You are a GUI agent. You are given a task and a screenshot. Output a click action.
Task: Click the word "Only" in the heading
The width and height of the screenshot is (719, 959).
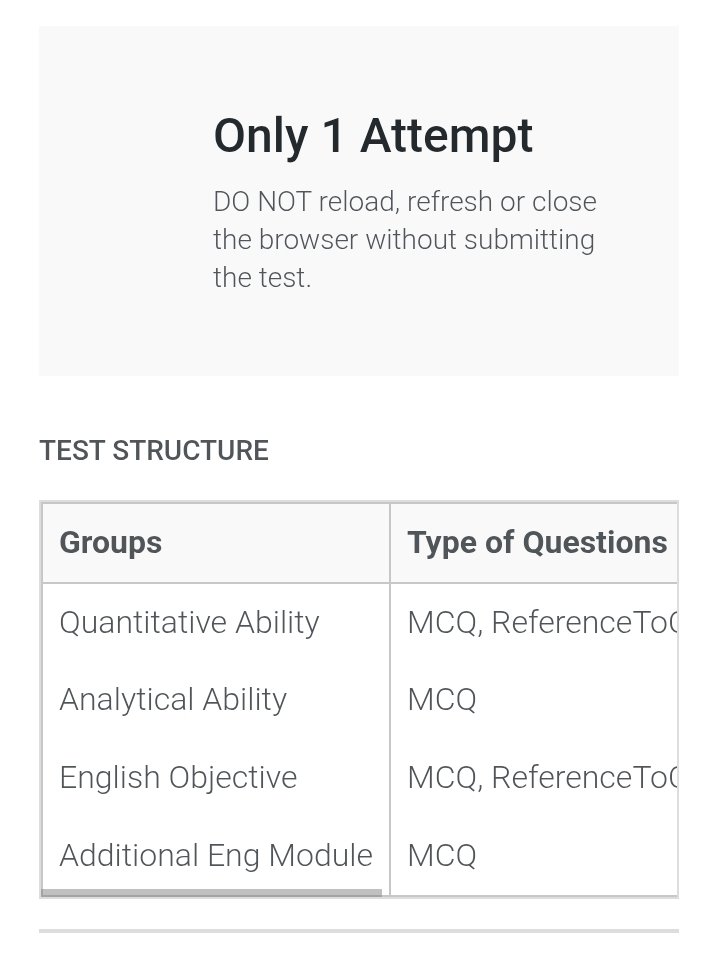pyautogui.click(x=260, y=136)
